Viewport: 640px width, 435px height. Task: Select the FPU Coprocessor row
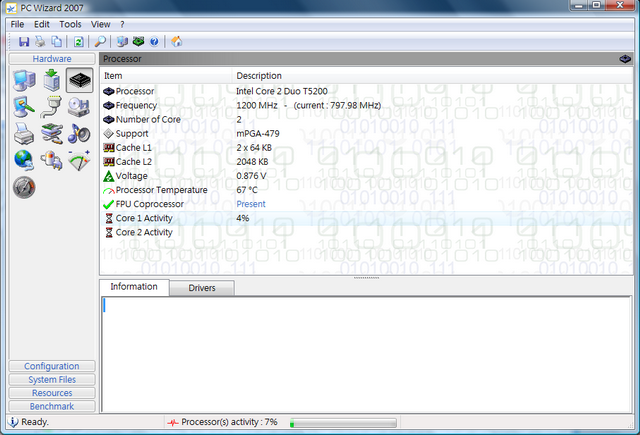(x=366, y=204)
